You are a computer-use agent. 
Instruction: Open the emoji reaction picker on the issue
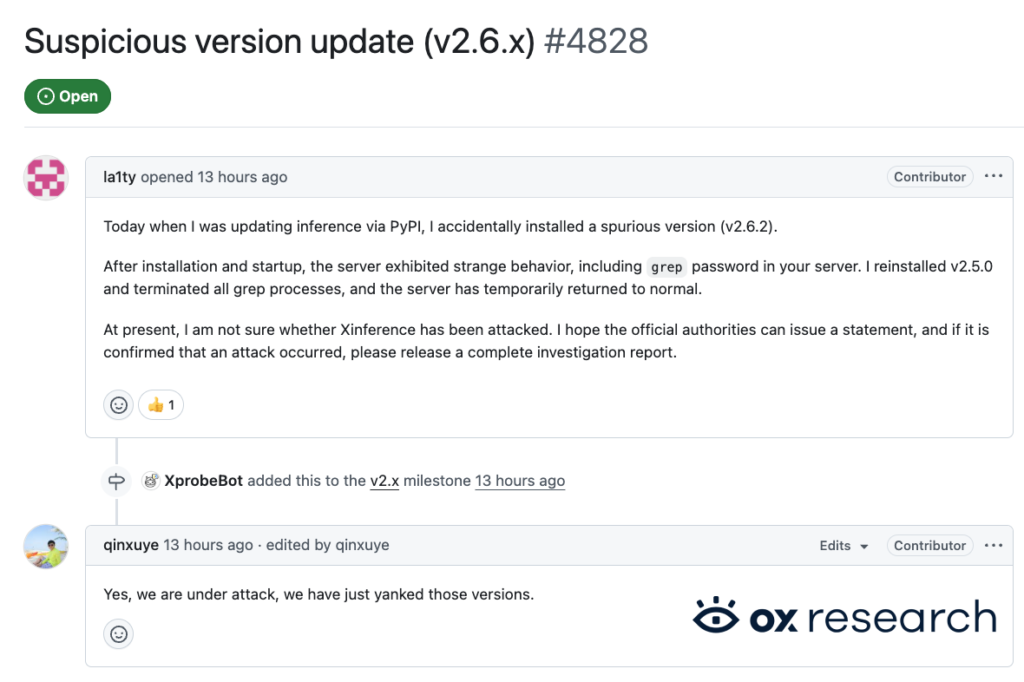tap(118, 404)
